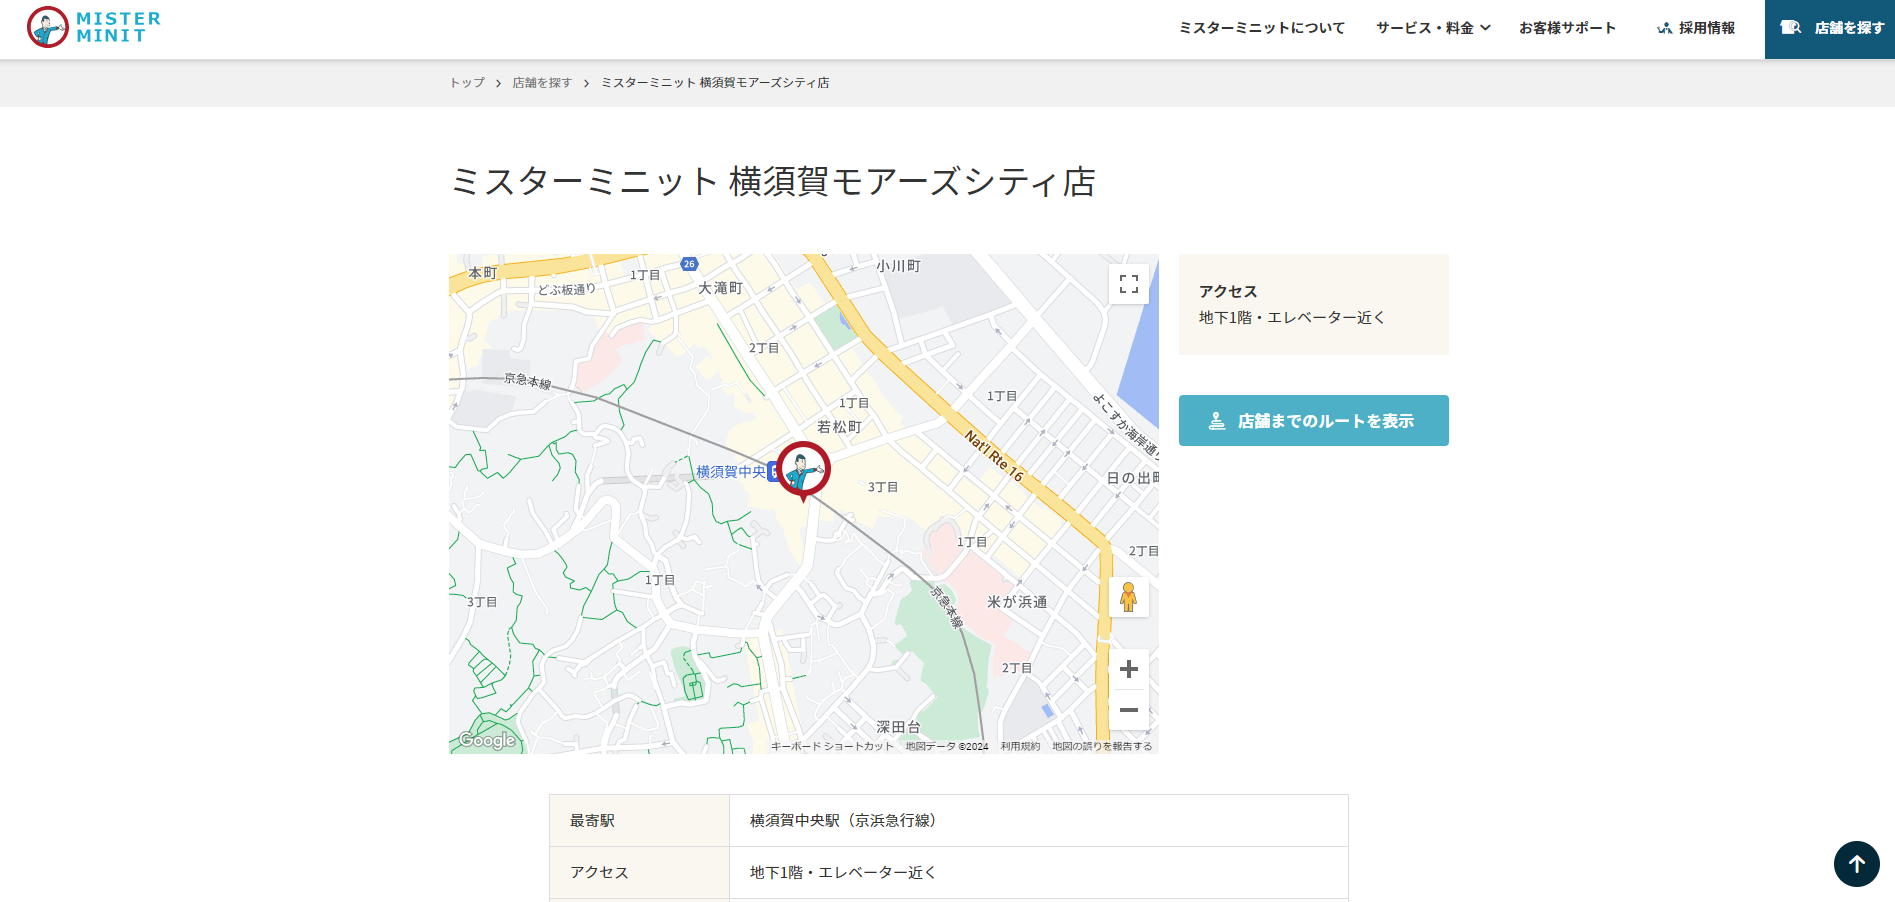The image size is (1895, 902).
Task: Click the Mister Minit logo
Action: point(94,27)
